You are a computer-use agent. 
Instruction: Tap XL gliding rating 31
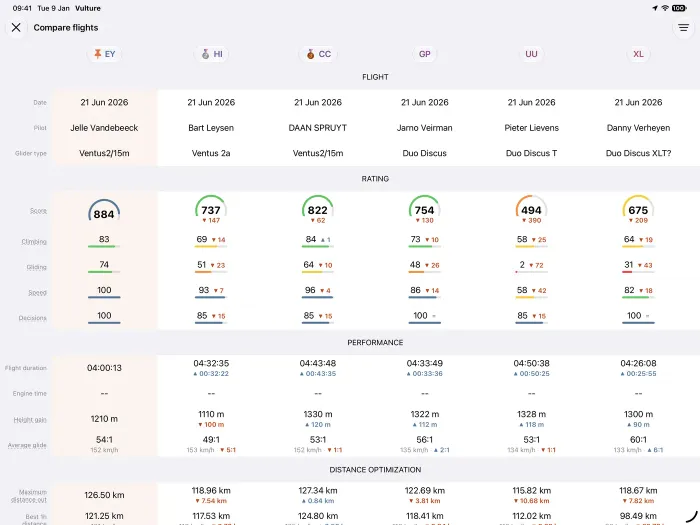pyautogui.click(x=629, y=265)
